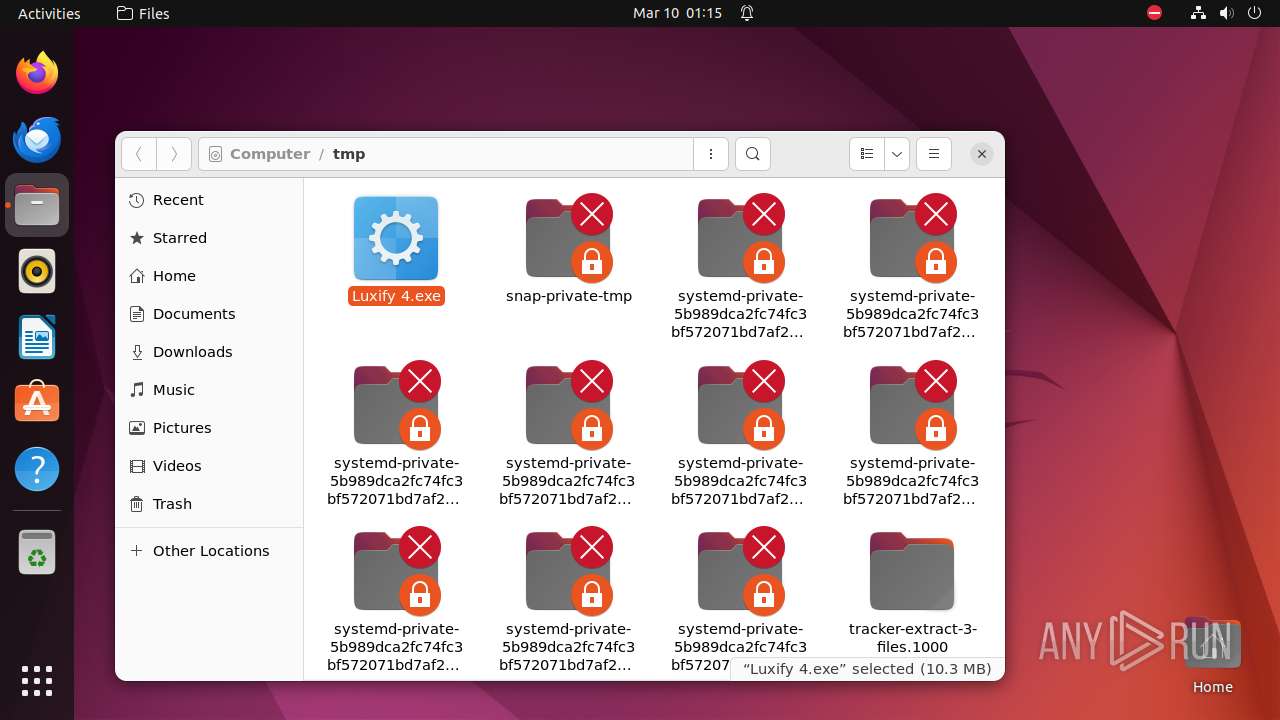Select the Luxify 4.exe file icon
Screen dimensions: 1280x720
(396, 238)
